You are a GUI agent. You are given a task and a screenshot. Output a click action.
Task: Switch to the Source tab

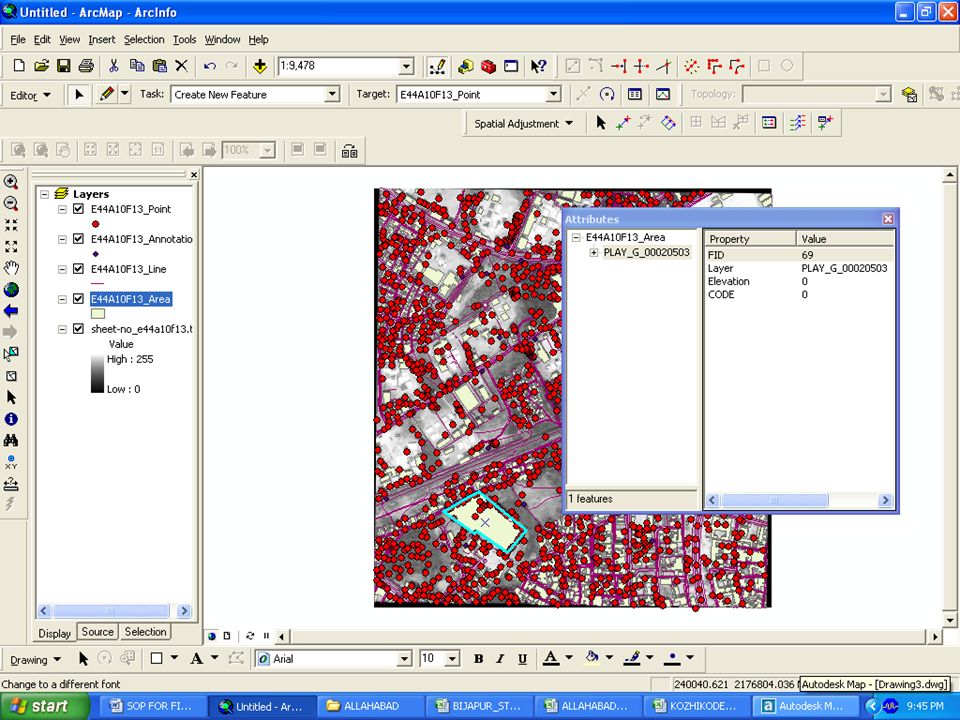97,632
